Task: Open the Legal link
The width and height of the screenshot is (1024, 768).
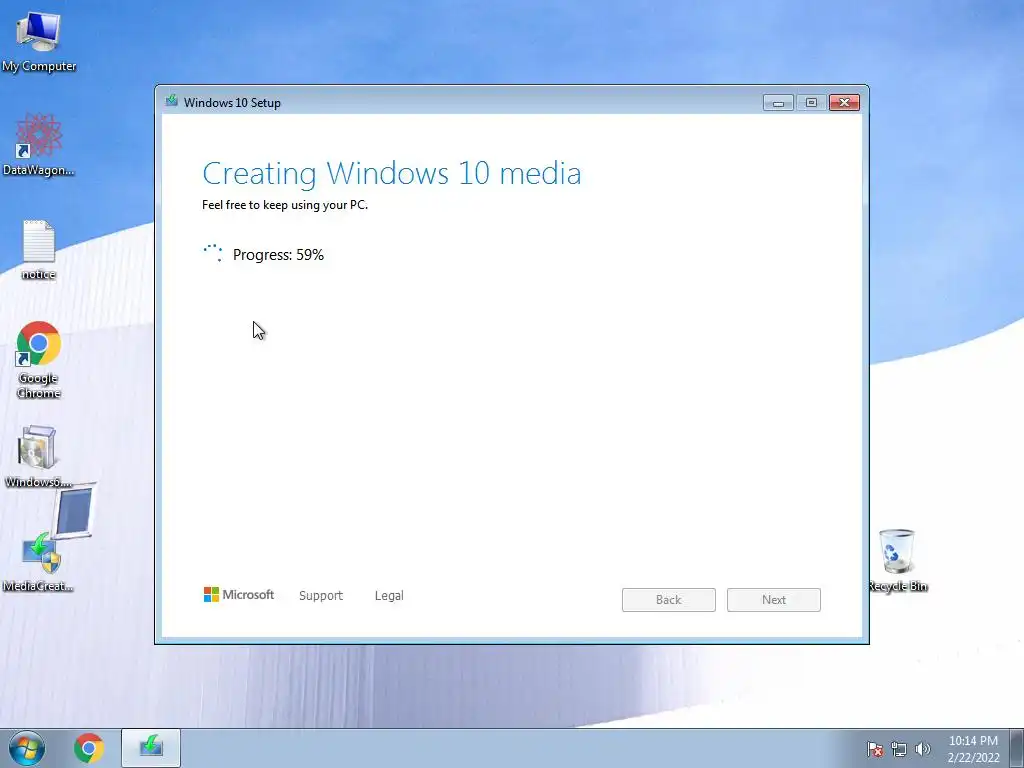Action: 389,596
